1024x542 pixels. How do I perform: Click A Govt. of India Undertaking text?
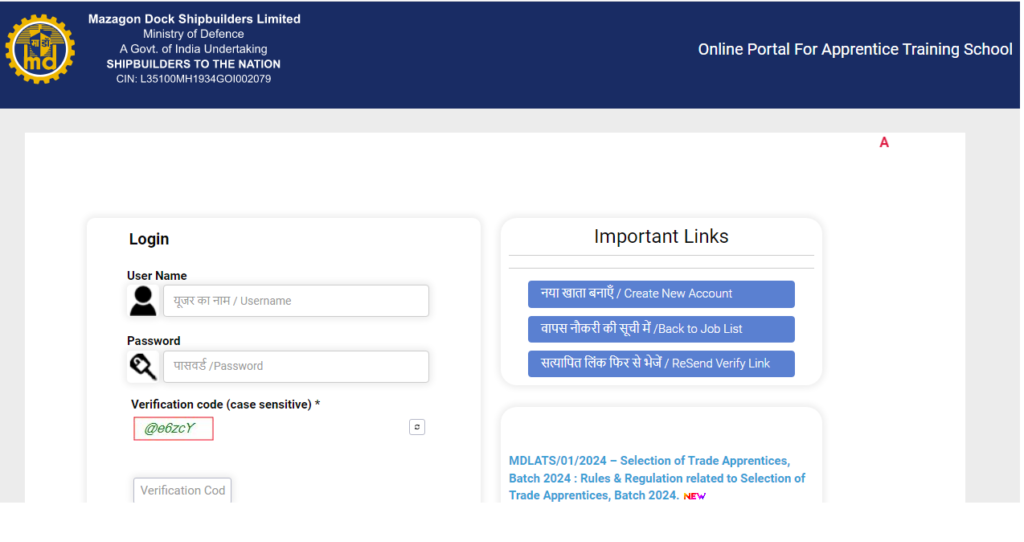tap(193, 49)
